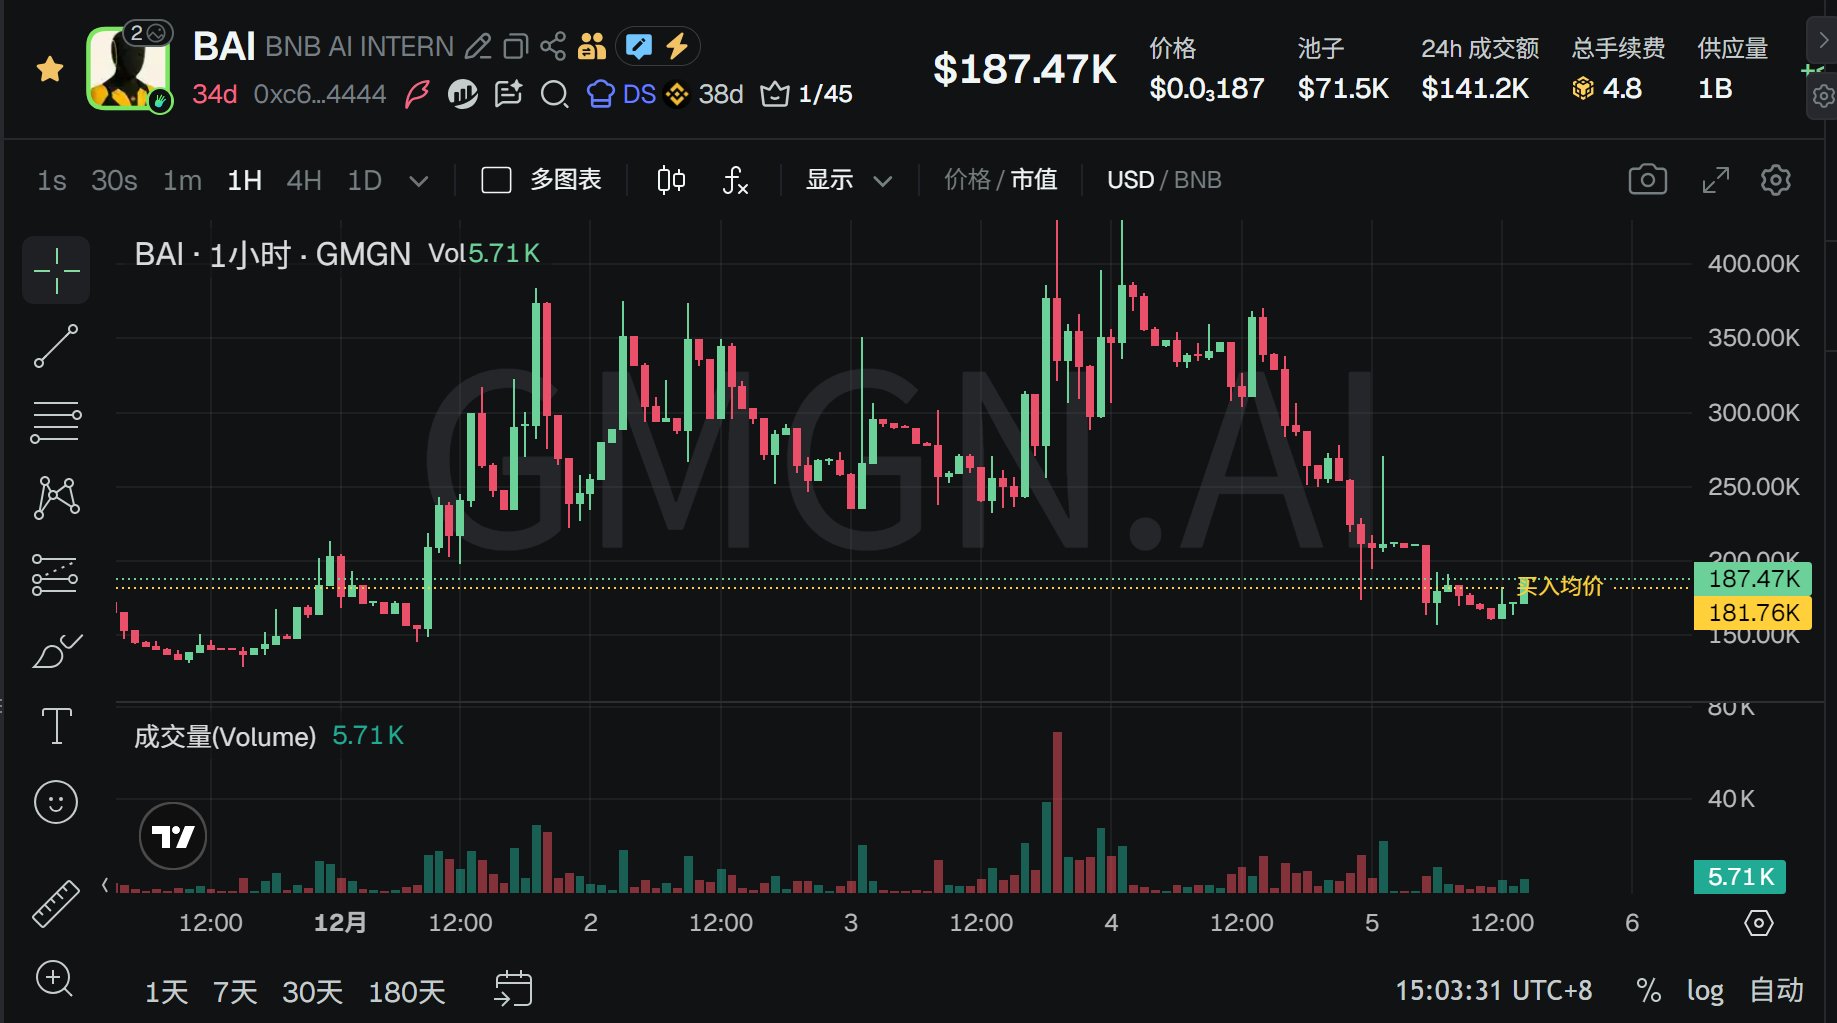Set the chart range to 180天

(407, 992)
